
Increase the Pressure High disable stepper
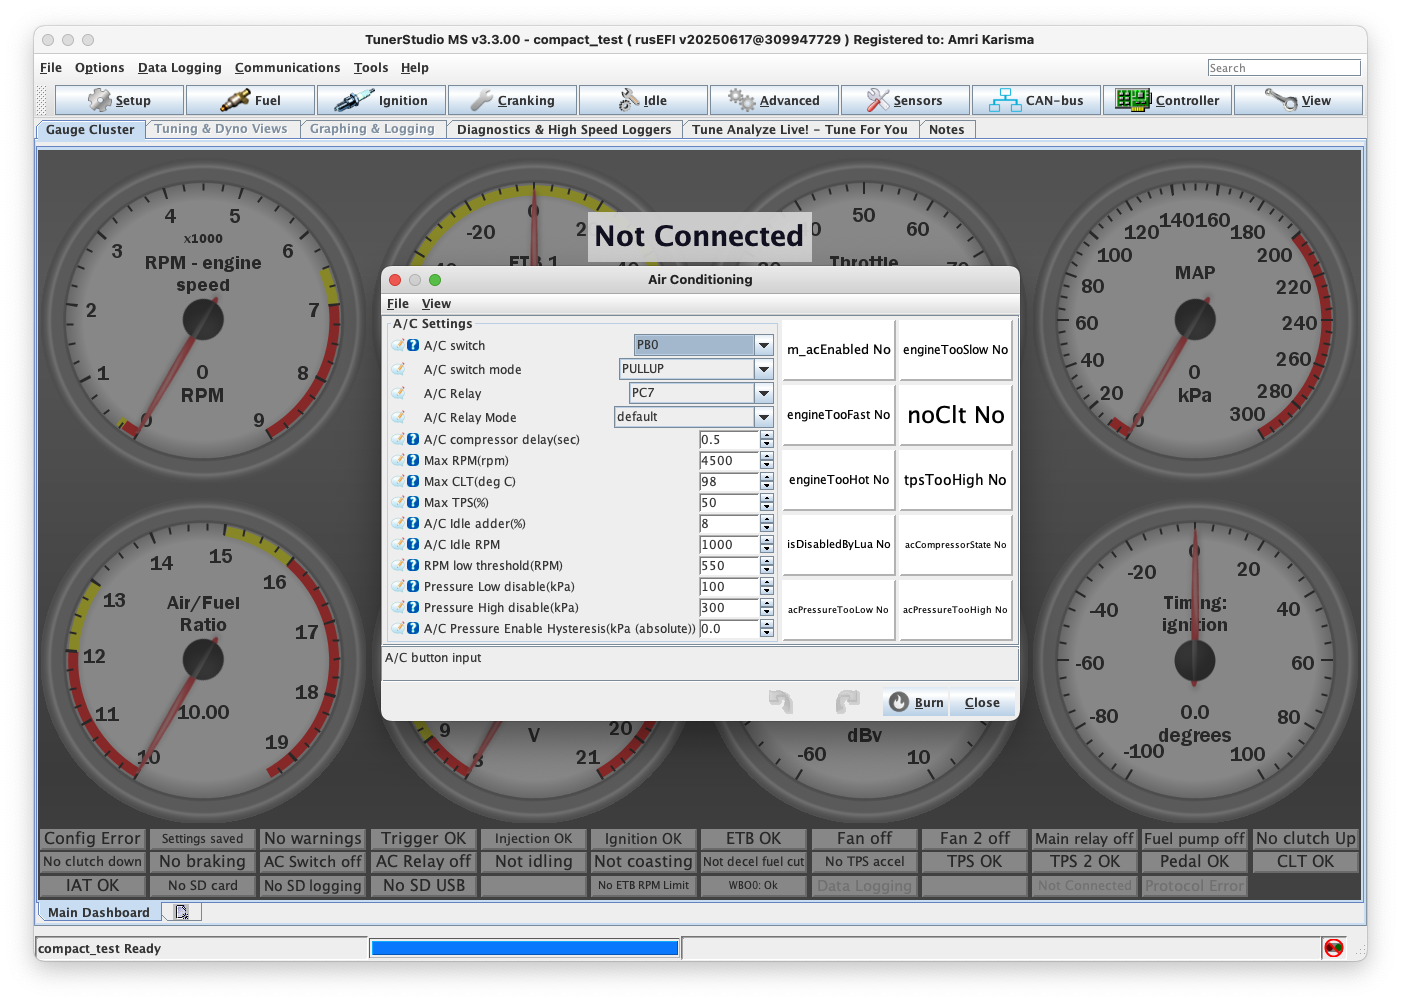click(767, 603)
